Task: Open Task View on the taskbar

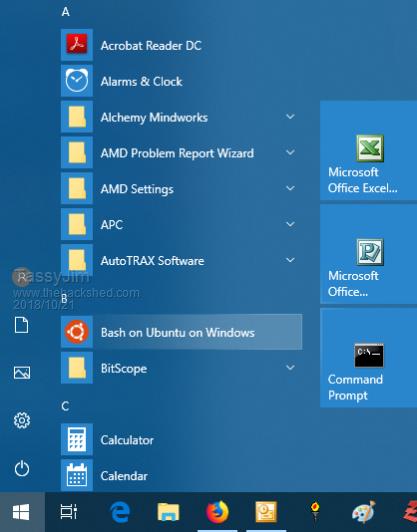Action: [69, 512]
